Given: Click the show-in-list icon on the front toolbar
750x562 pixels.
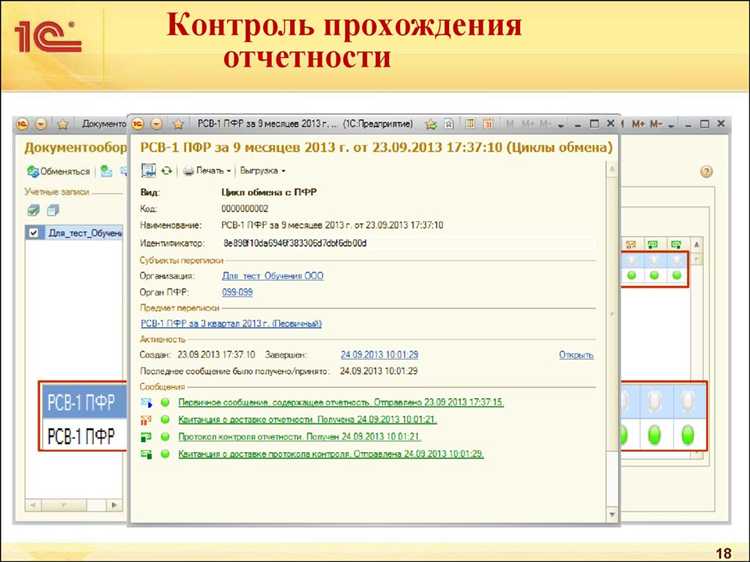Looking at the screenshot, I should coord(148,170).
